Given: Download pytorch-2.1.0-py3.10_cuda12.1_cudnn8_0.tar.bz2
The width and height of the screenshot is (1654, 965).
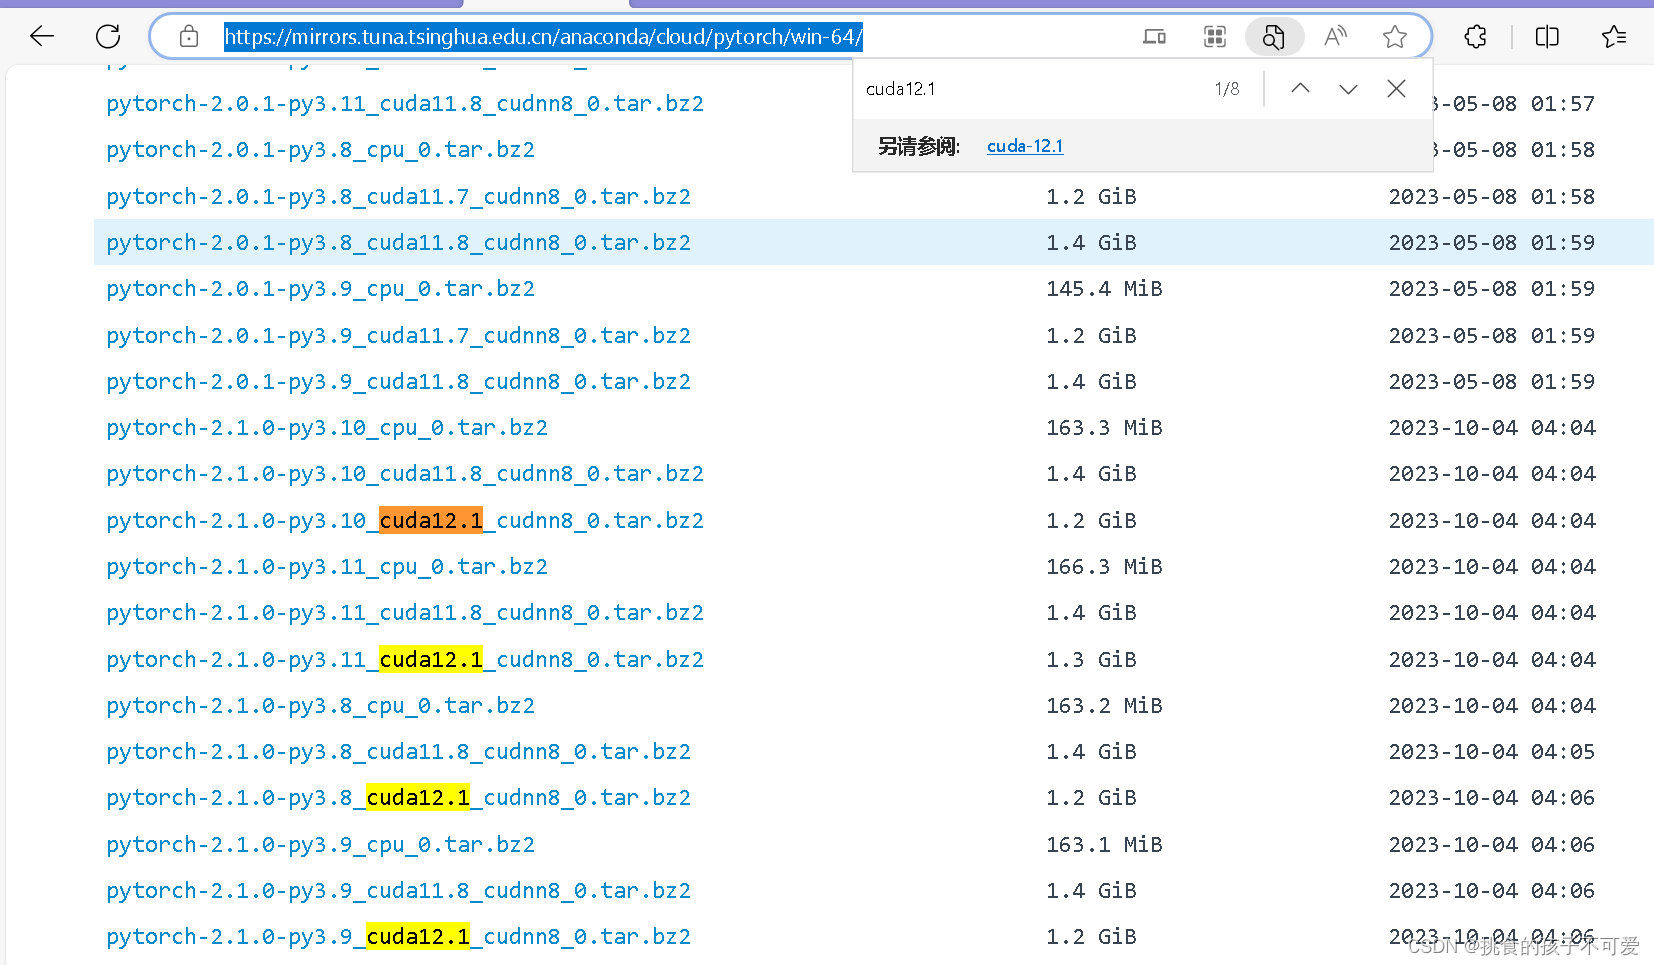Looking at the screenshot, I should pos(405,521).
